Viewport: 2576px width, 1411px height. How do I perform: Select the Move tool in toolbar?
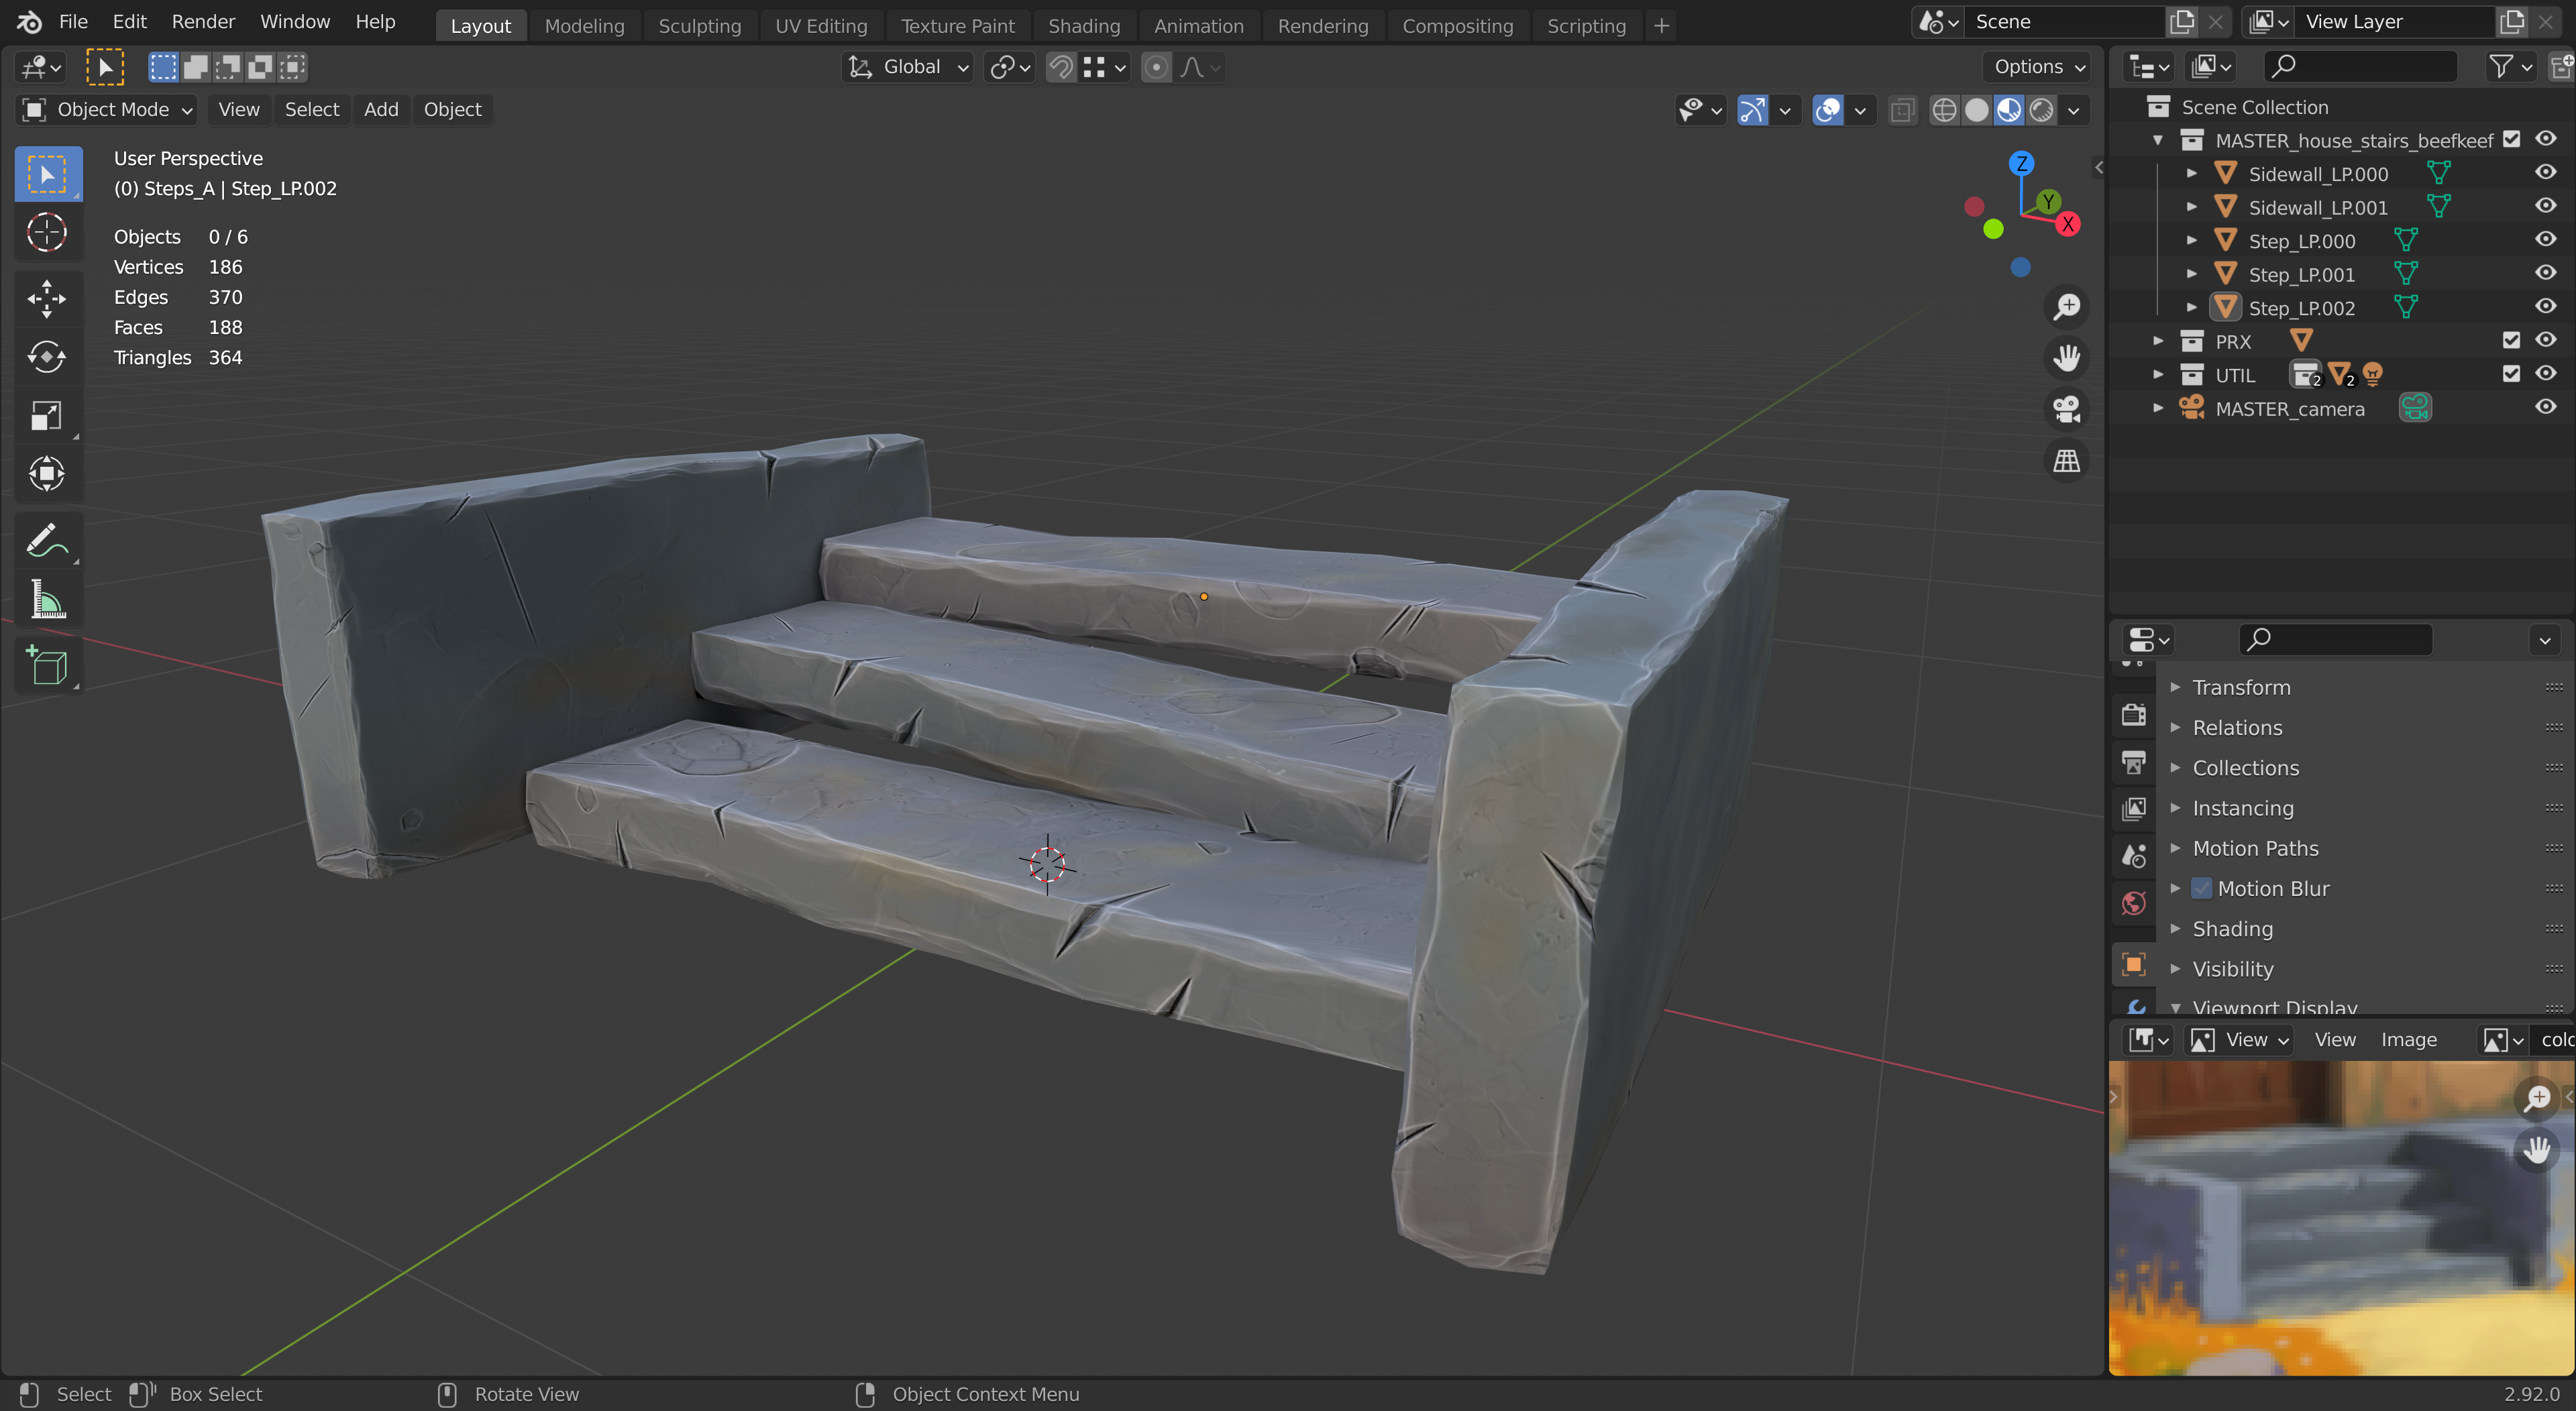coord(46,298)
